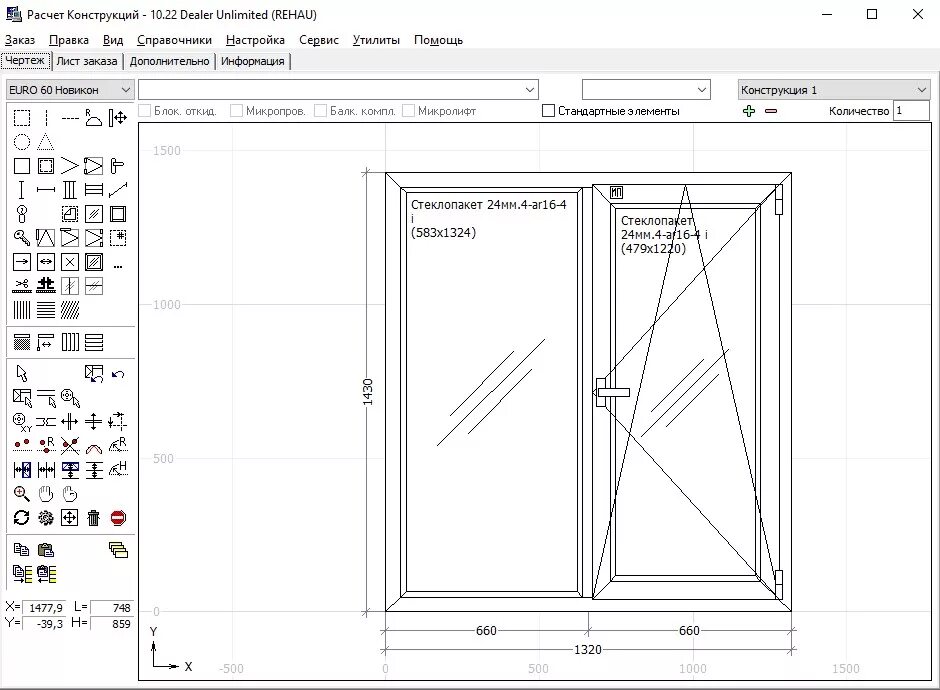
Task: Select the dashed rectangle contour tool
Action: (x=22, y=118)
